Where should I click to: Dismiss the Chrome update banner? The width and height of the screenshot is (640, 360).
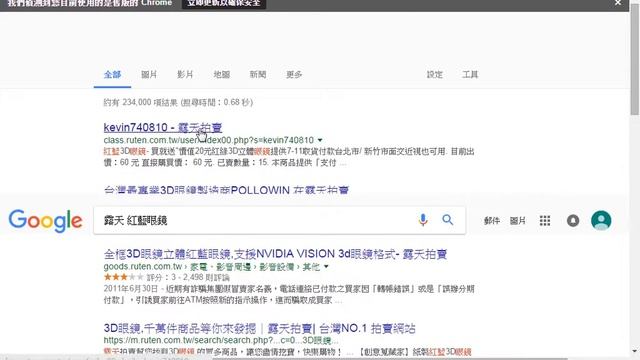tap(618, 3)
